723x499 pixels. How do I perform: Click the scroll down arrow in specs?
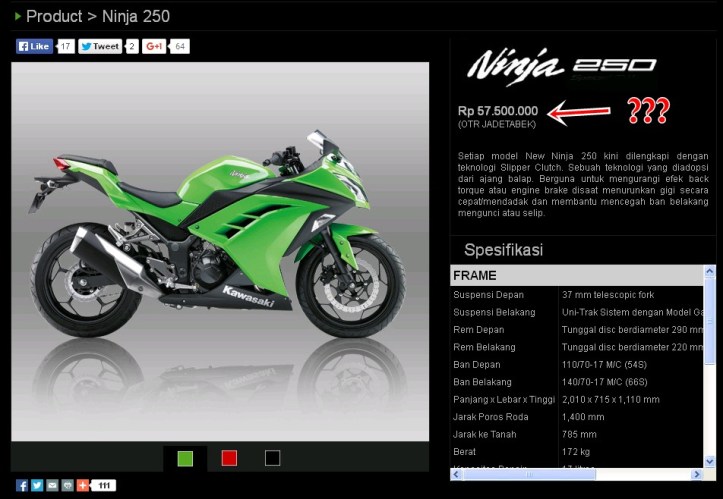710,460
